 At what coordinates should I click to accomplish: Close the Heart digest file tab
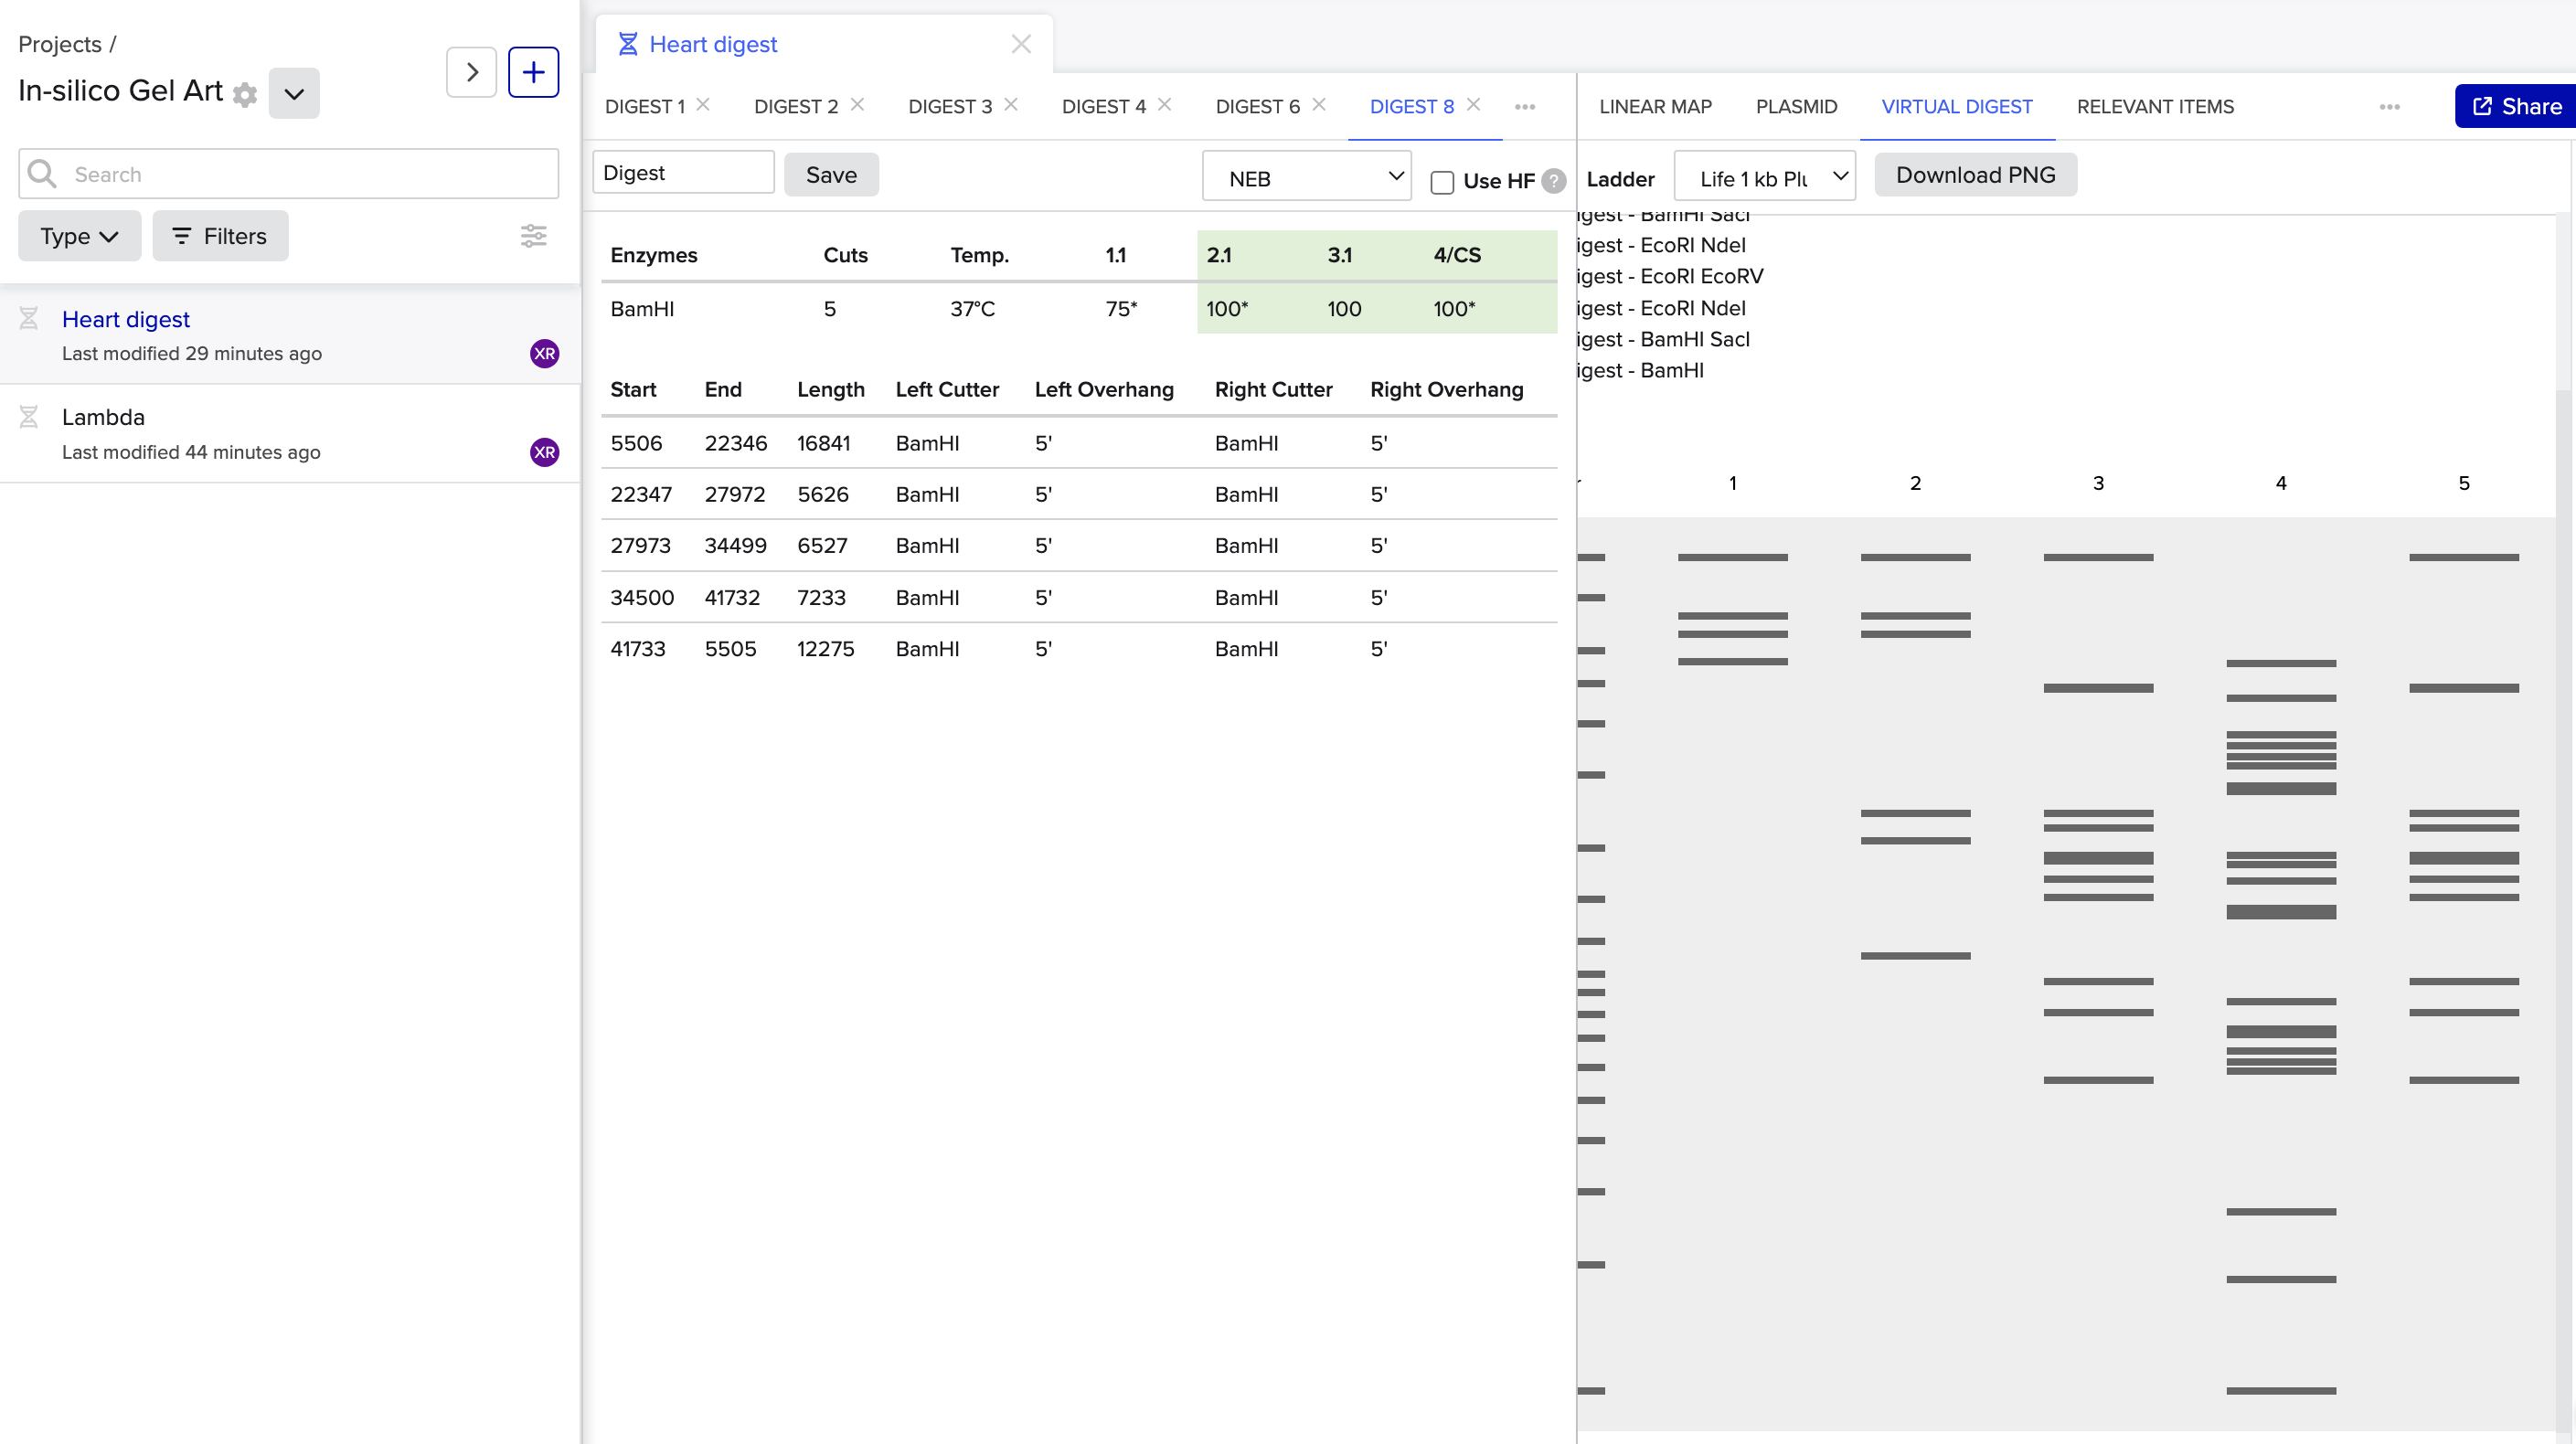point(1020,44)
